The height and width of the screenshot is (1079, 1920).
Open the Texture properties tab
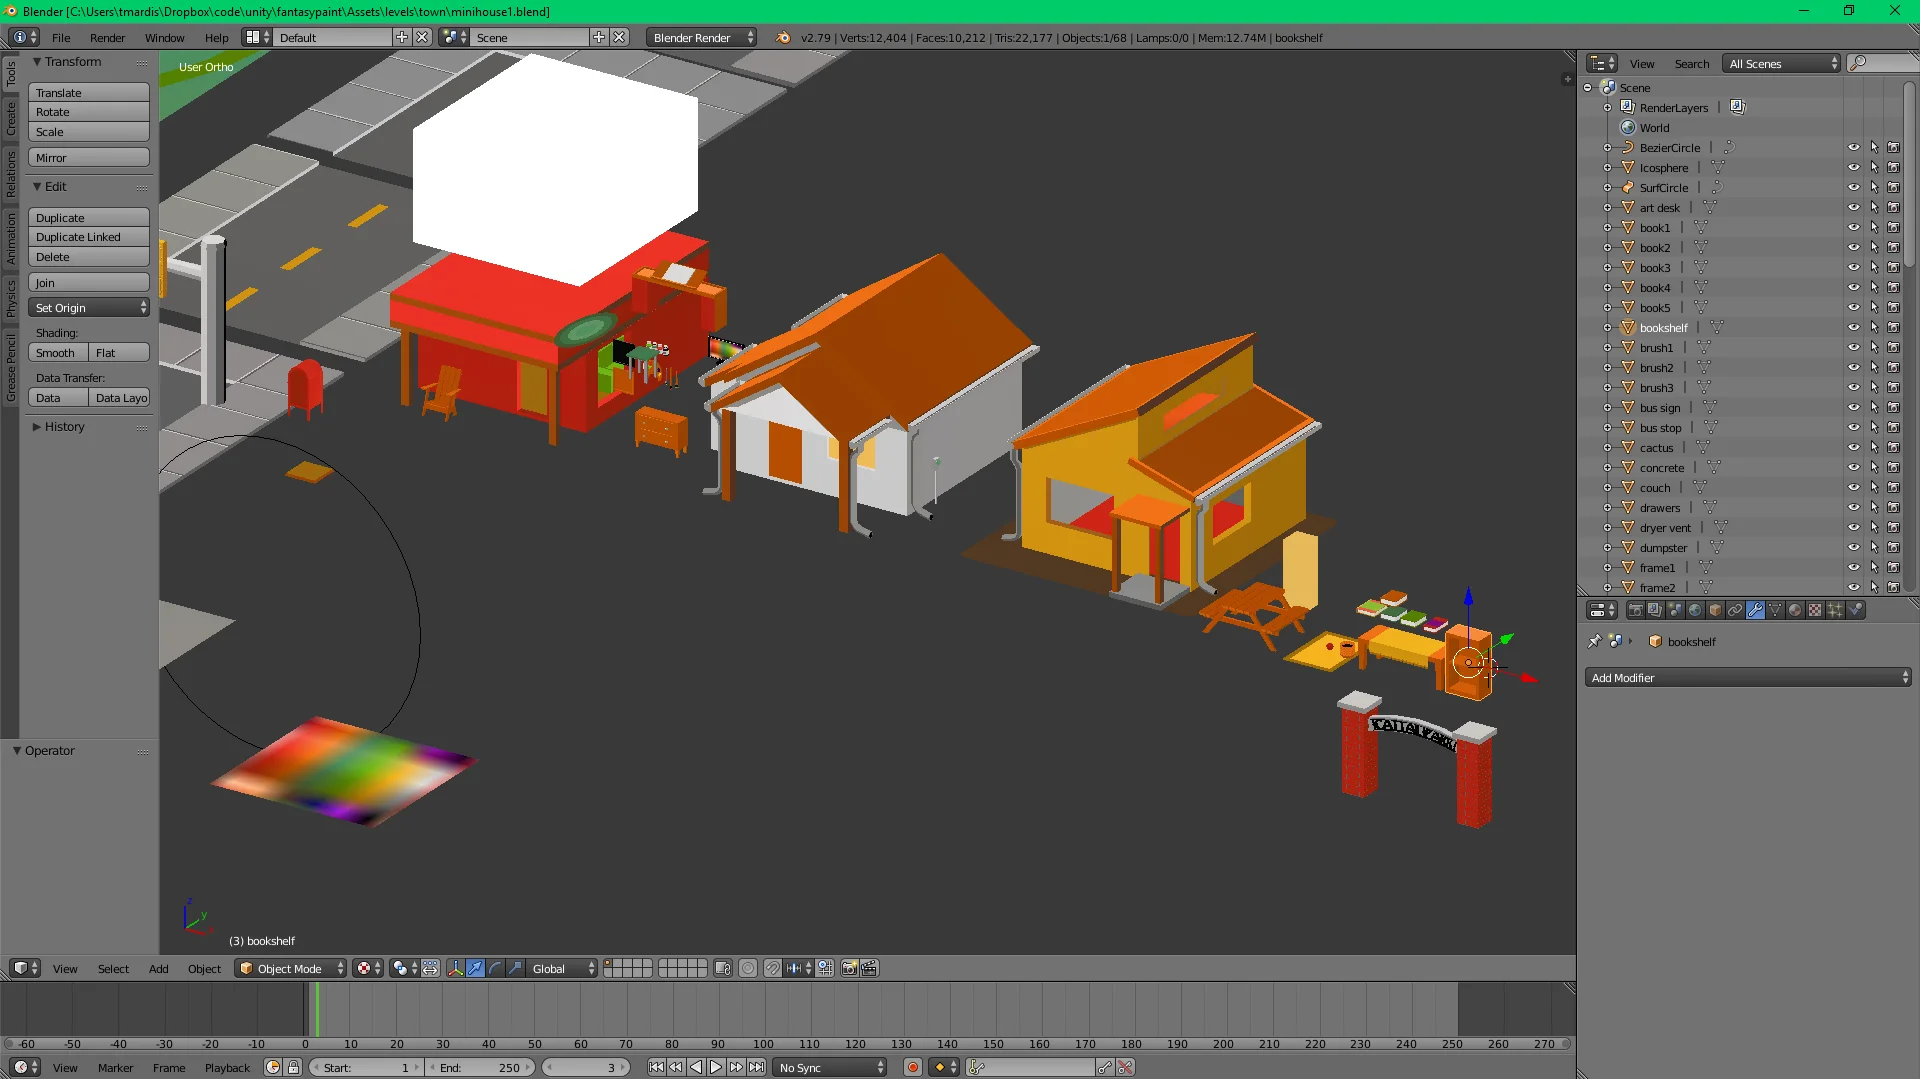1815,610
